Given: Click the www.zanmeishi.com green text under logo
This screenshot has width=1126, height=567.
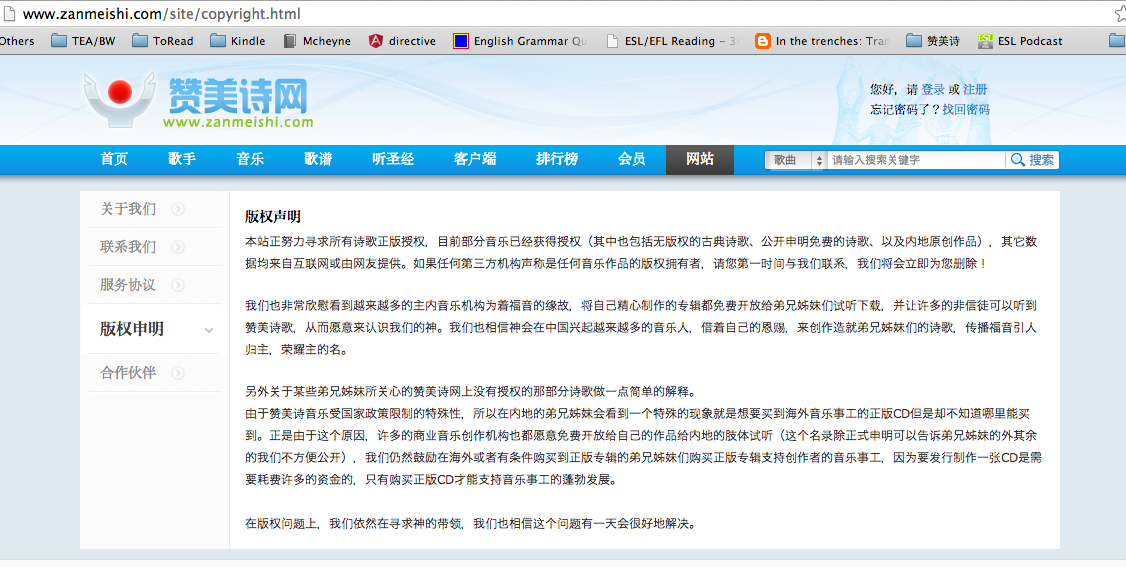Looking at the screenshot, I should [238, 122].
